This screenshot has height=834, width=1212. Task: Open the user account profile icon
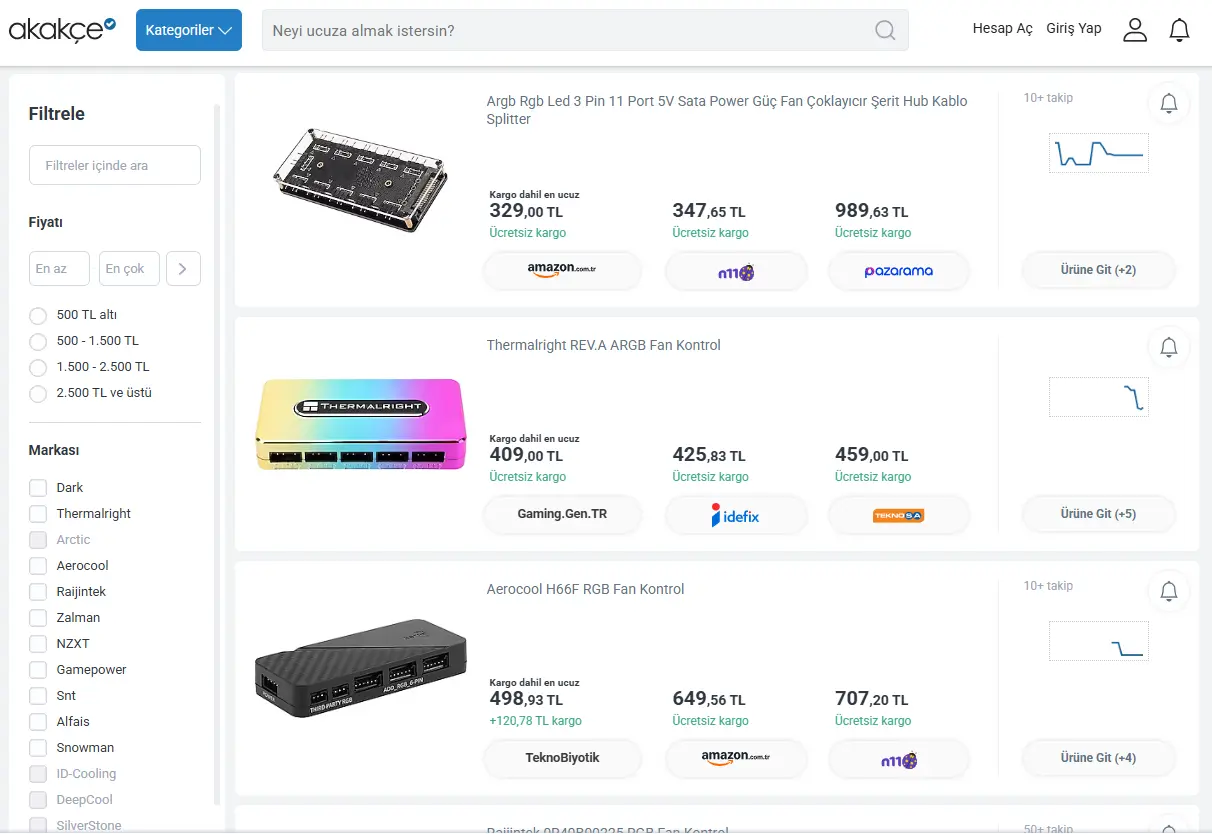pos(1135,30)
